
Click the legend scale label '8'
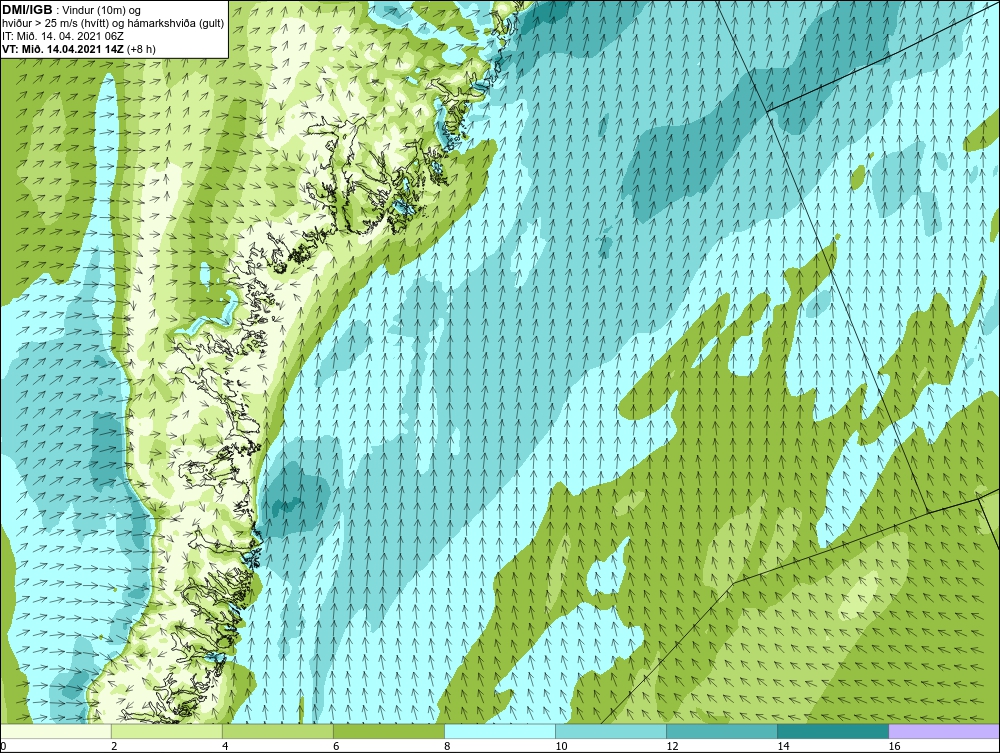tap(447, 746)
